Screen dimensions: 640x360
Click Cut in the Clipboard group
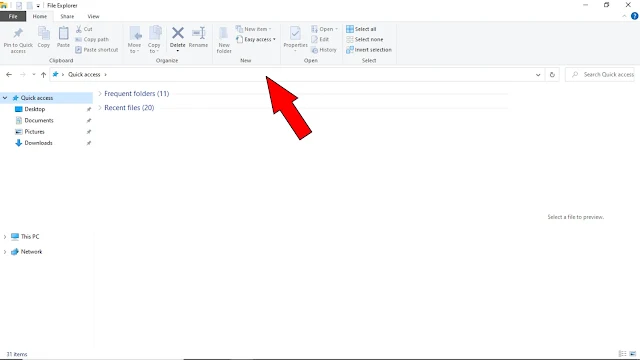(84, 29)
